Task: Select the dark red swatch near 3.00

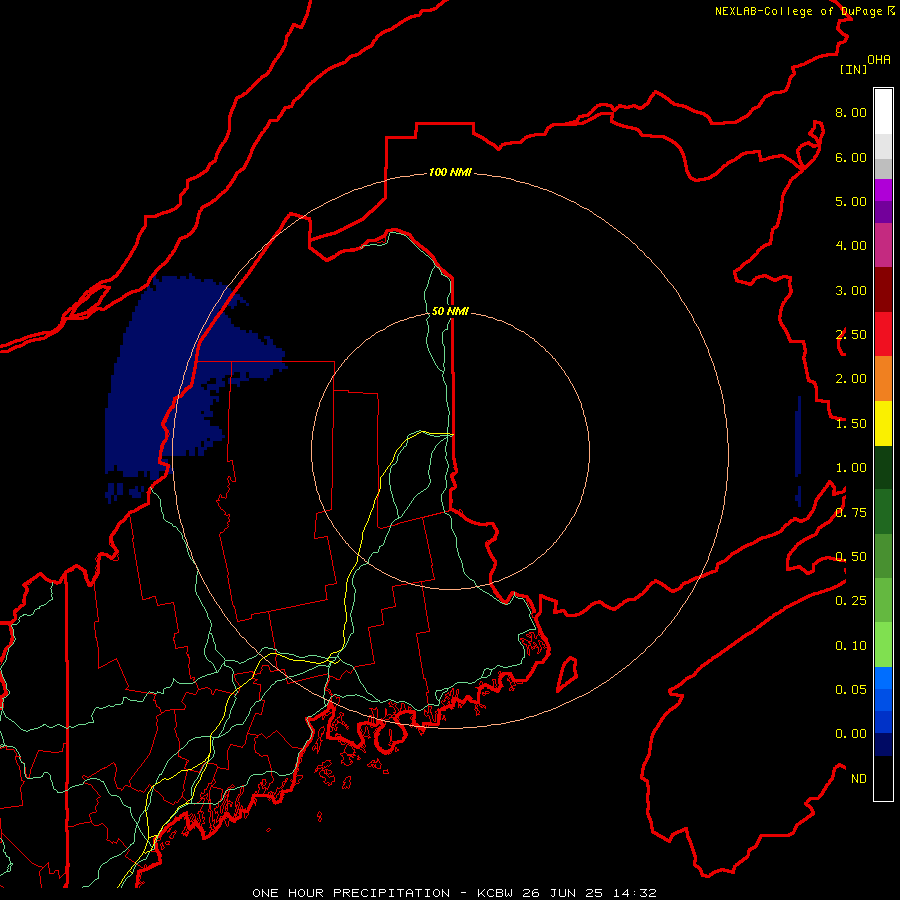Action: [883, 290]
